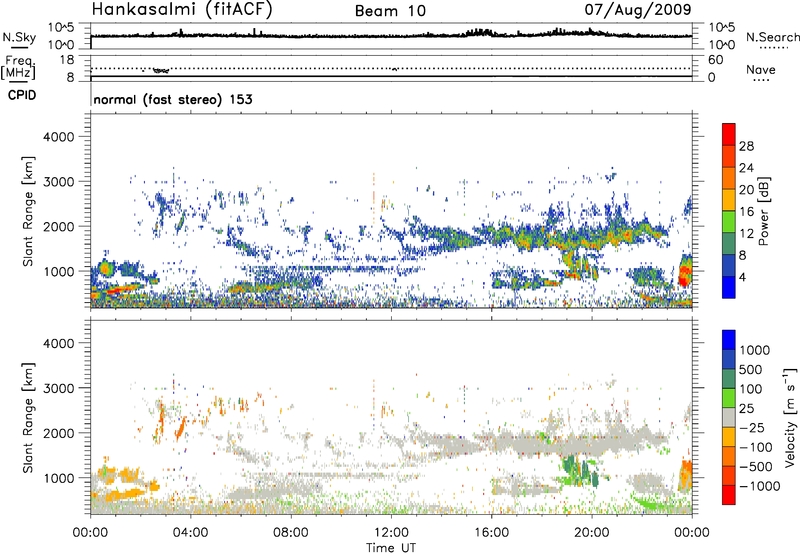Click '2000' on velocity panel range axis
The width and height of the screenshot is (800, 554).
(x=58, y=433)
